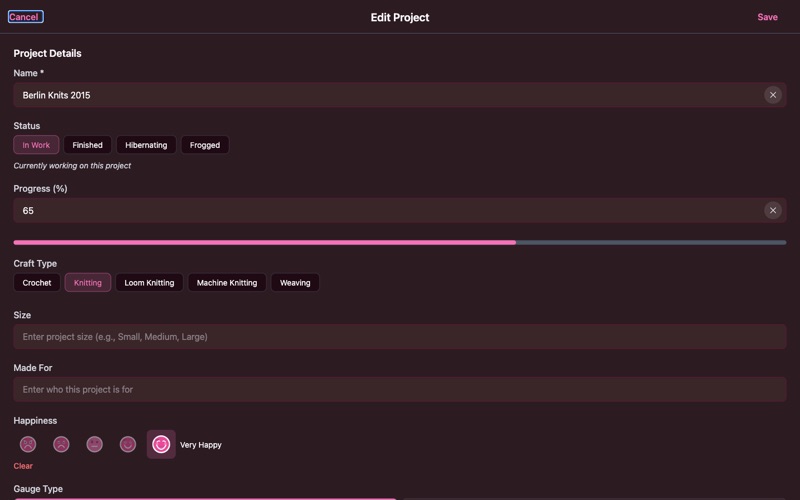
Task: Click the 'Craft Type' label
Action: click(x=35, y=263)
